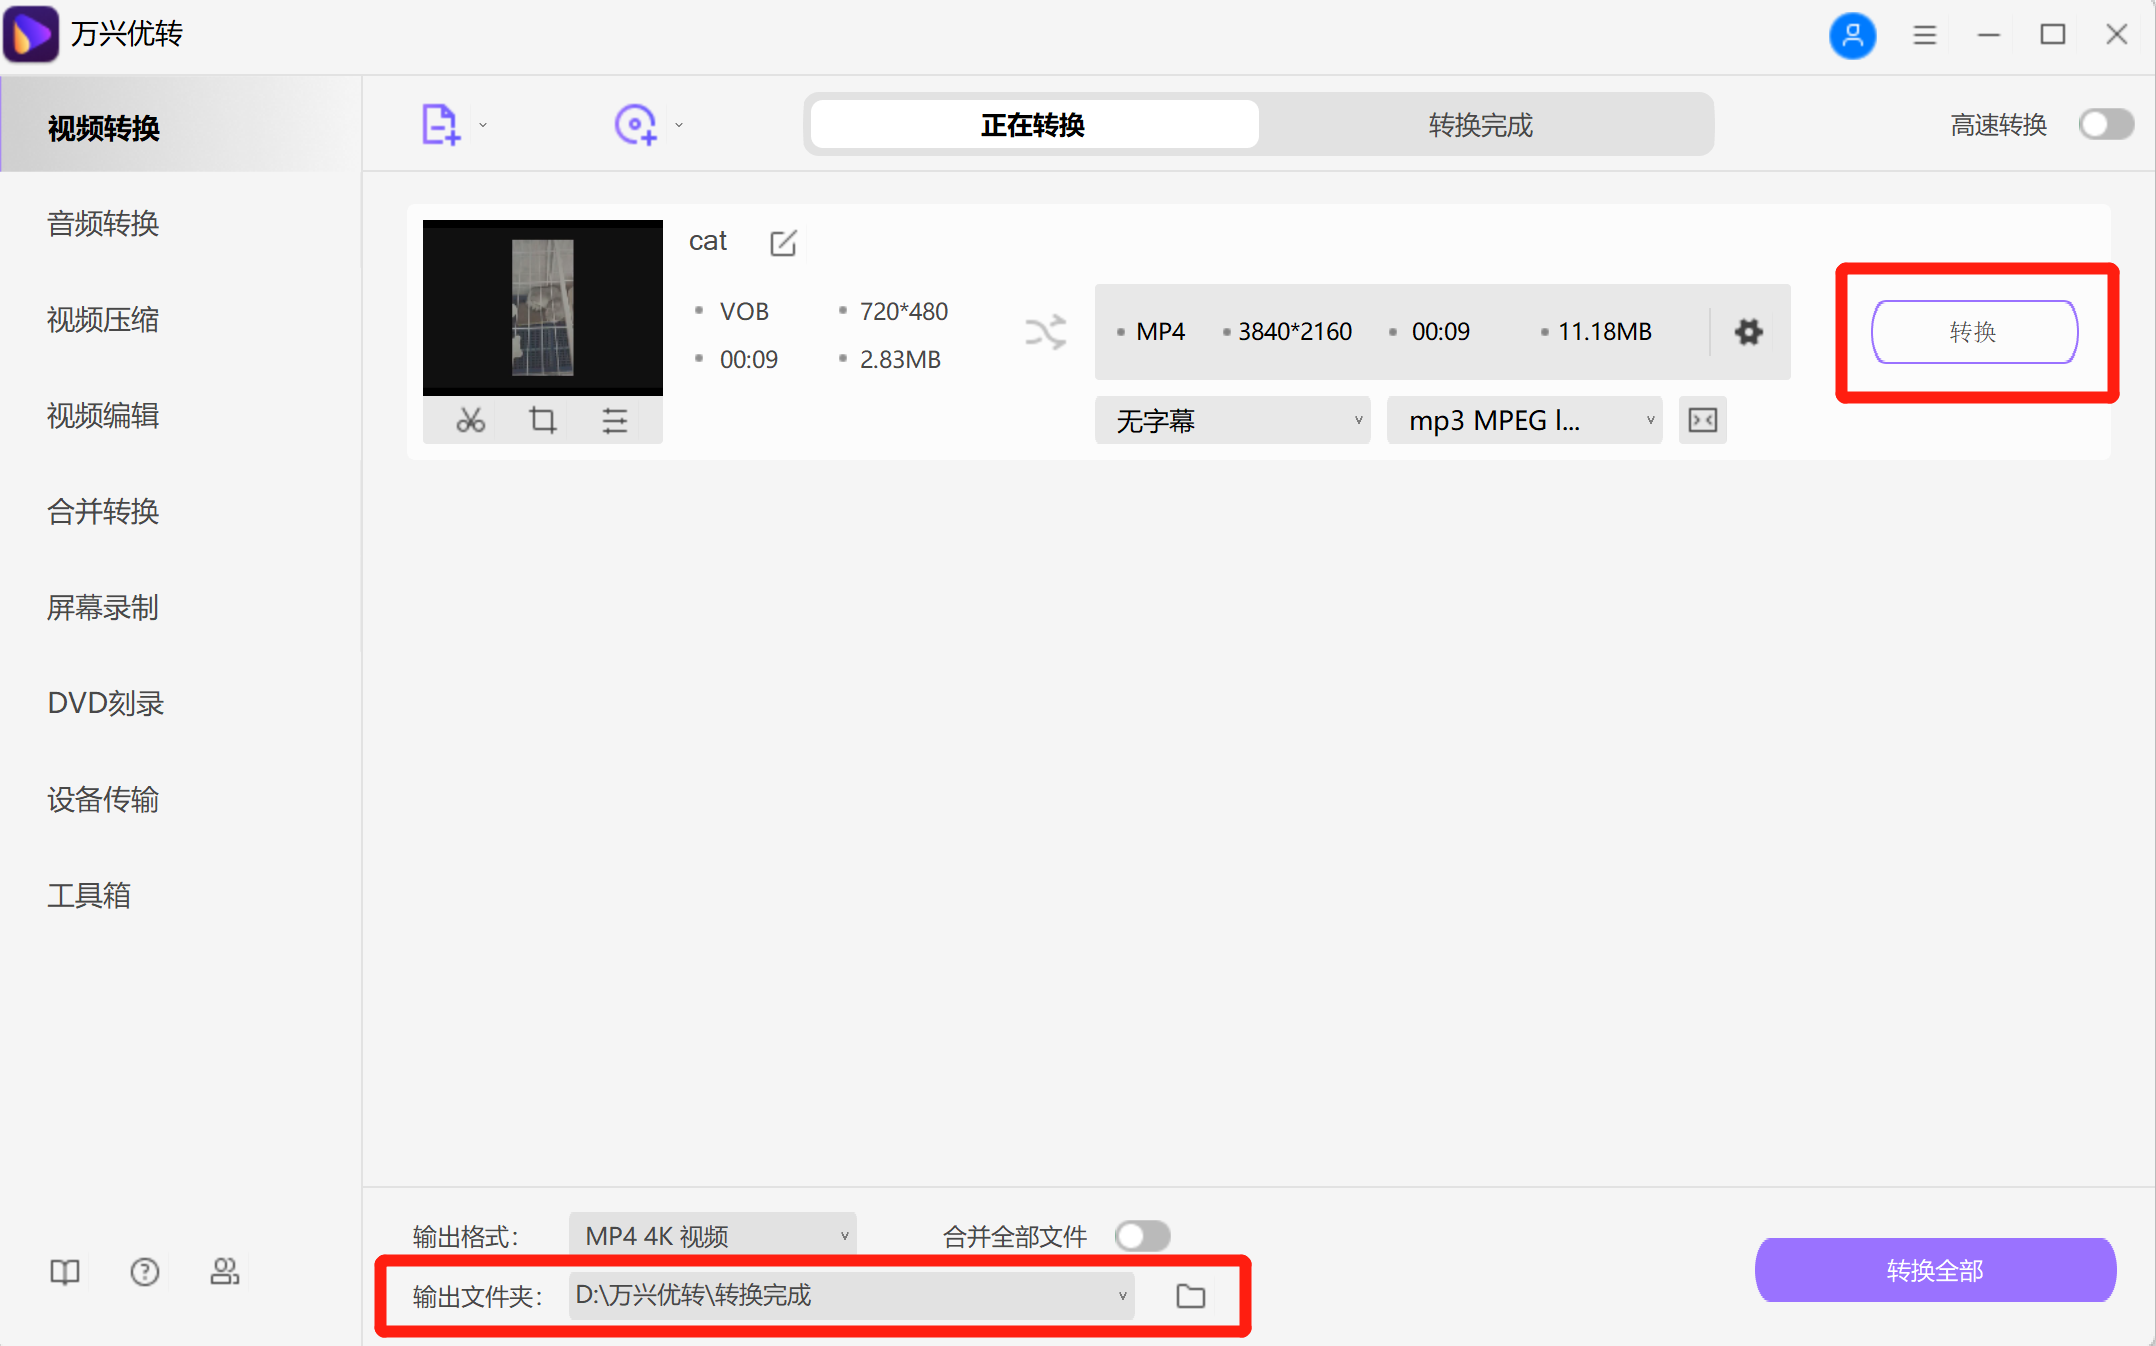Screen dimensions: 2156x1346
Task: Open the effects adjustment icon under the thumbnail
Action: point(614,420)
